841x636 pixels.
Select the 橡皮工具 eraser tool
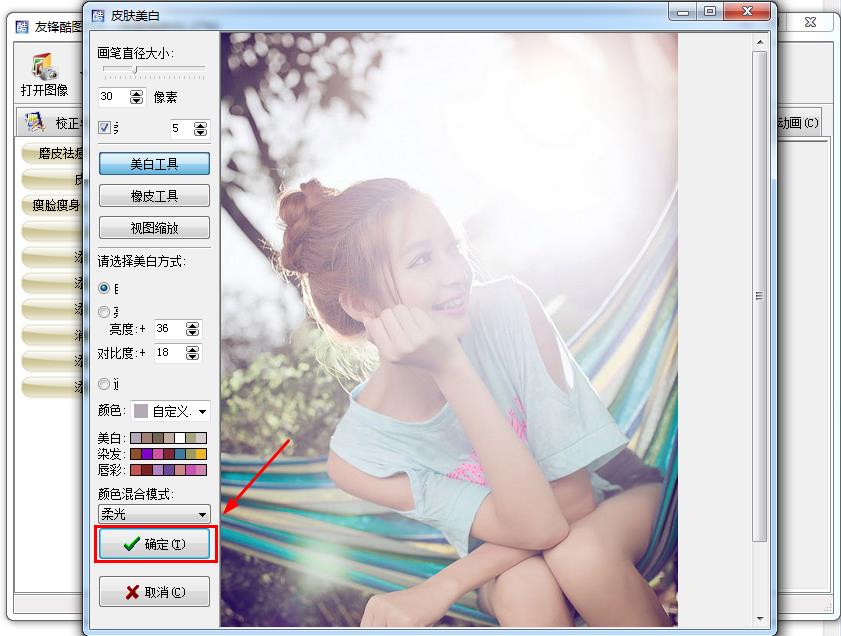[154, 196]
